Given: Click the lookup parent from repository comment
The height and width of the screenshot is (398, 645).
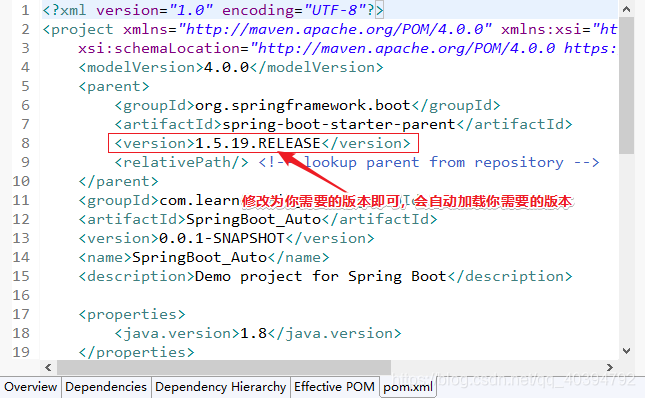Looking at the screenshot, I should pyautogui.click(x=429, y=162).
